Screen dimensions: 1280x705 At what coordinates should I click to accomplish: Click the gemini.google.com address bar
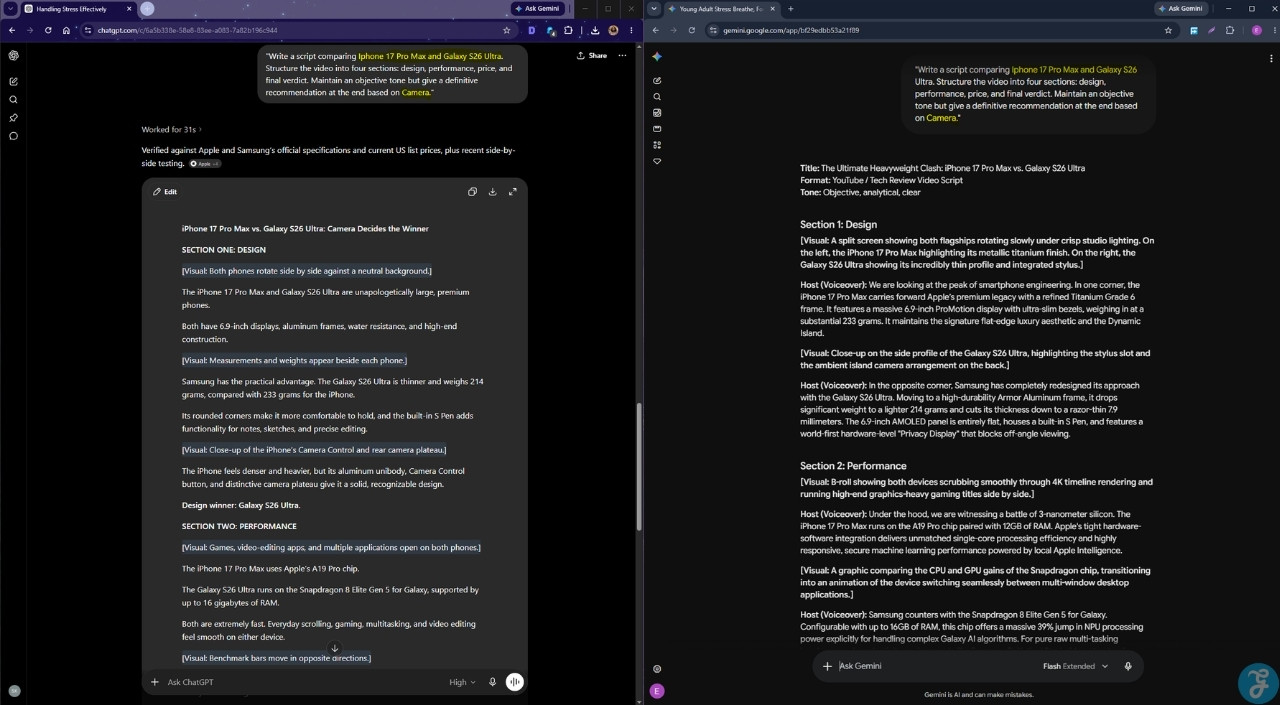coord(940,30)
